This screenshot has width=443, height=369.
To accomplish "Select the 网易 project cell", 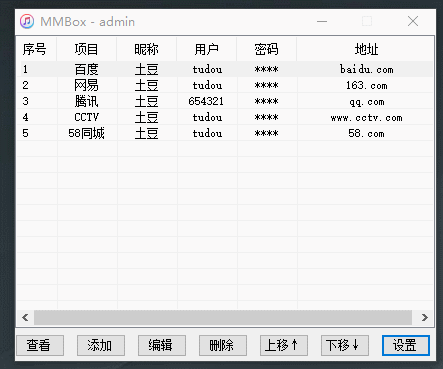I will (x=87, y=85).
